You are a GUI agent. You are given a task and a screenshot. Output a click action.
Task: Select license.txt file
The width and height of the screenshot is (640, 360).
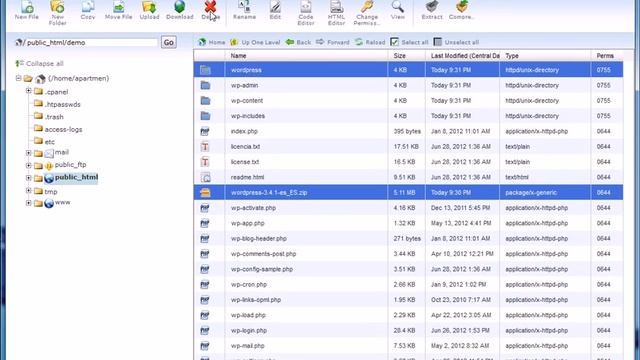(x=408, y=162)
